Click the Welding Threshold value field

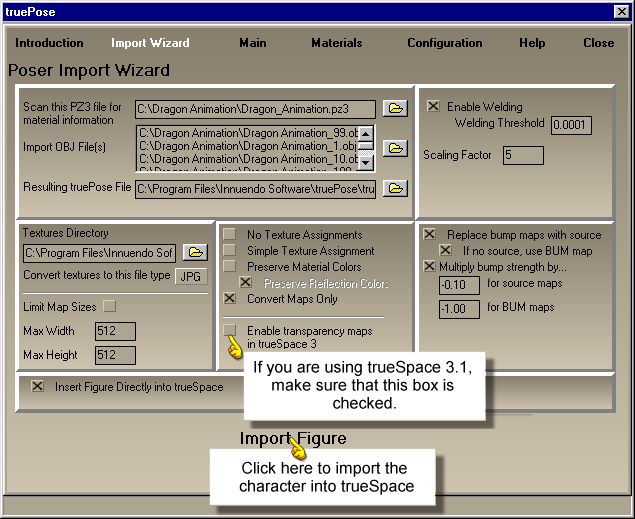click(570, 125)
